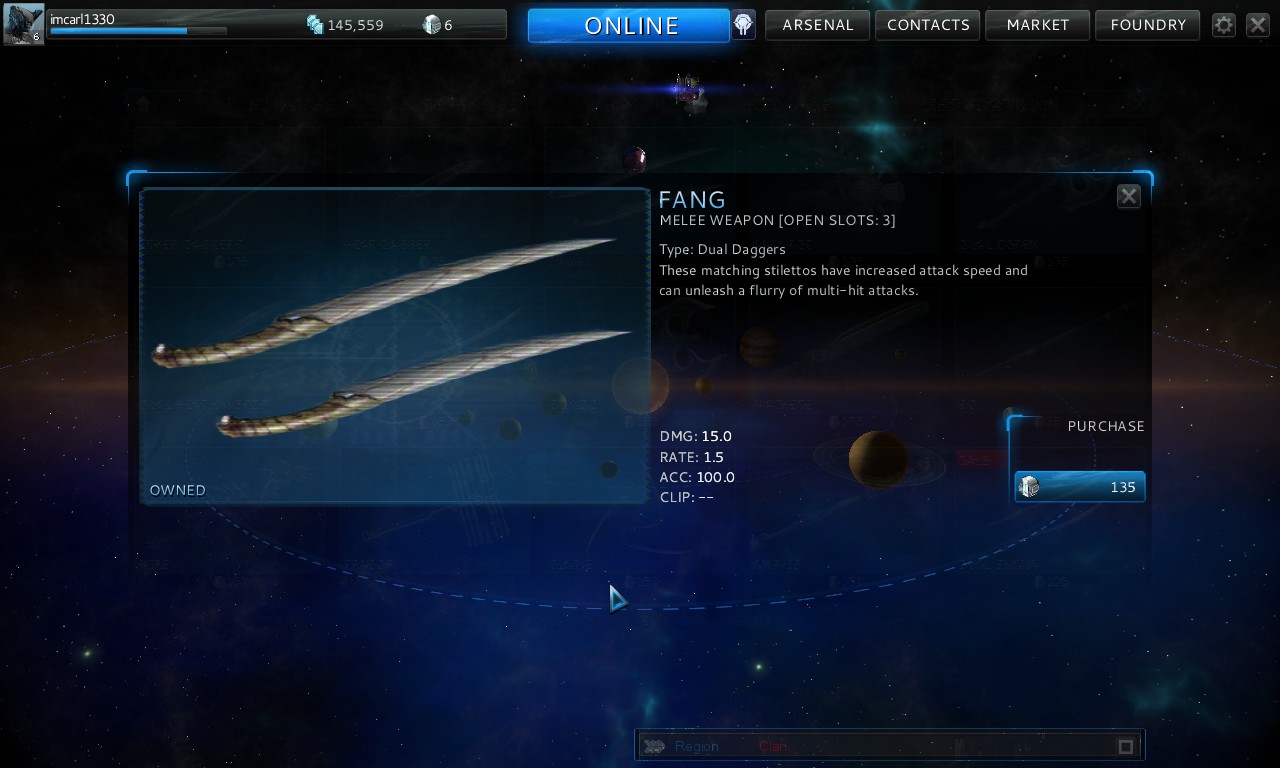Open the FOUNDRY menu
This screenshot has height=768, width=1280.
1148,25
